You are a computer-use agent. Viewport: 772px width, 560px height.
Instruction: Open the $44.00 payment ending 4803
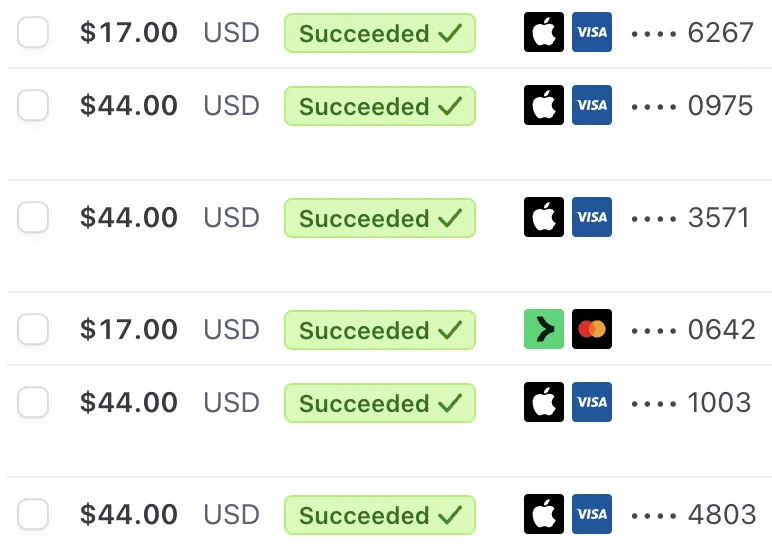pos(129,515)
